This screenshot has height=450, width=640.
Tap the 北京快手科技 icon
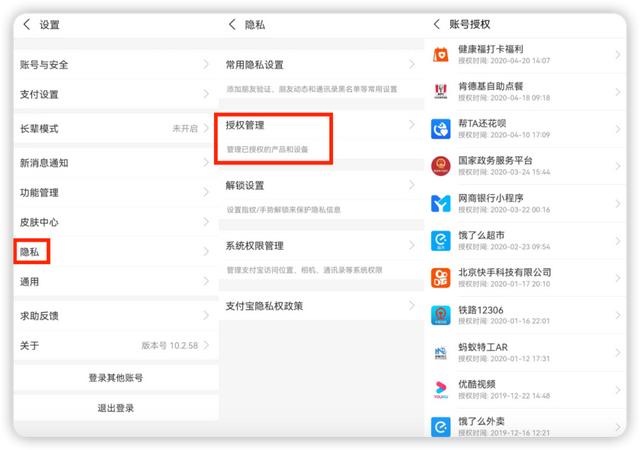[x=442, y=277]
